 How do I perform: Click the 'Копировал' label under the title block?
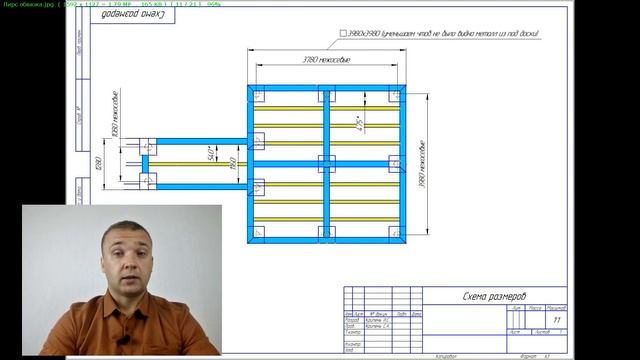(446, 357)
